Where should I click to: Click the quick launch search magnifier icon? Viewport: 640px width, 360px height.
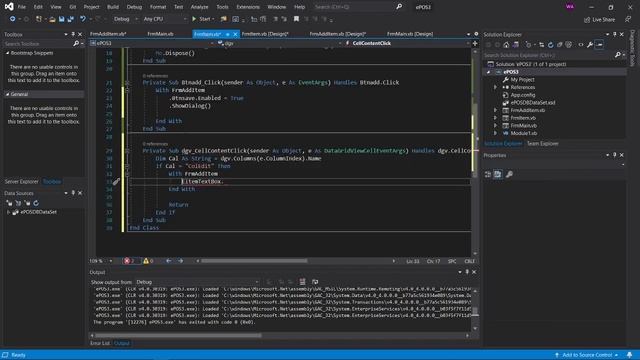[x=399, y=7]
